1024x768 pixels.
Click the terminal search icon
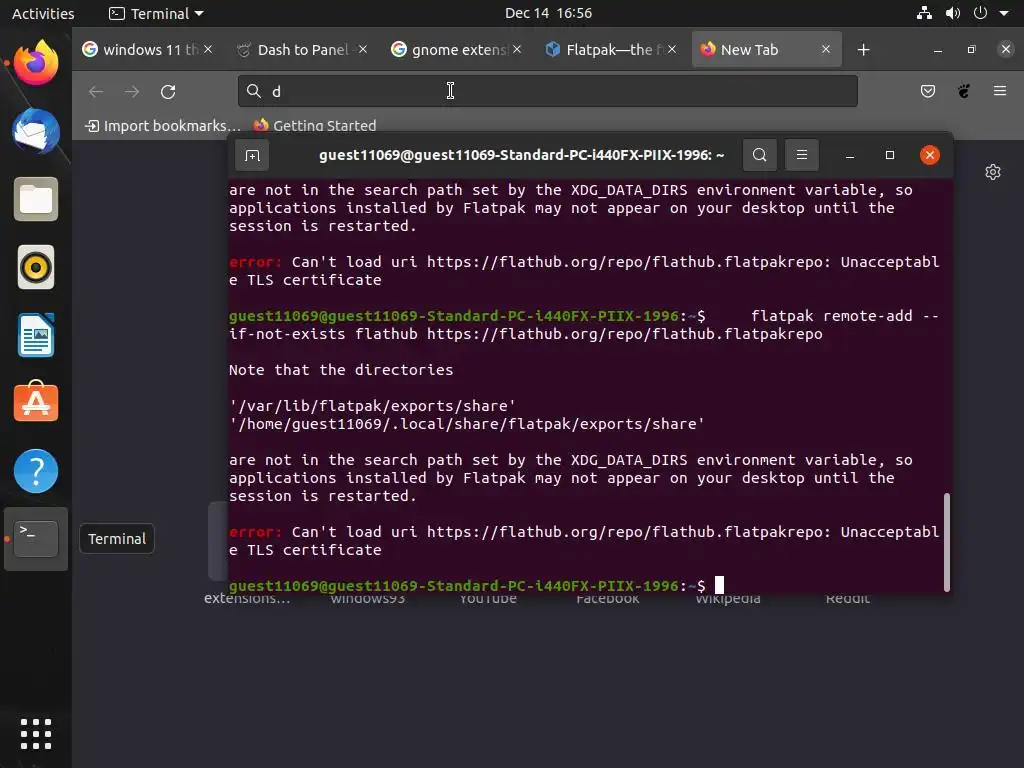(x=760, y=155)
